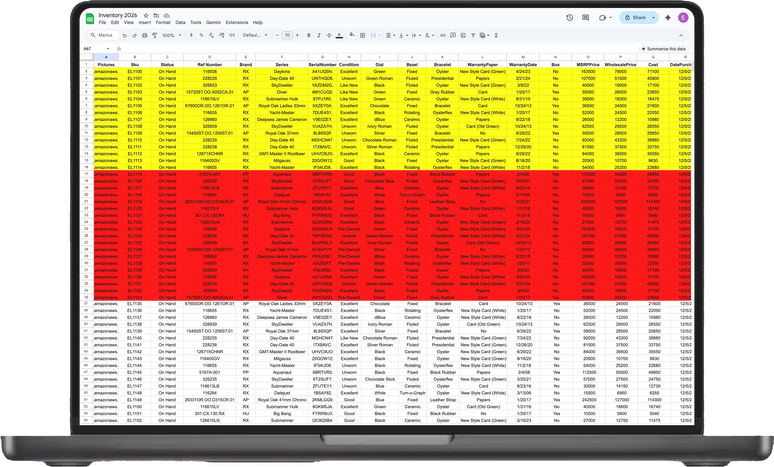
Task: Toggle bold formatting
Action: [x=309, y=35]
